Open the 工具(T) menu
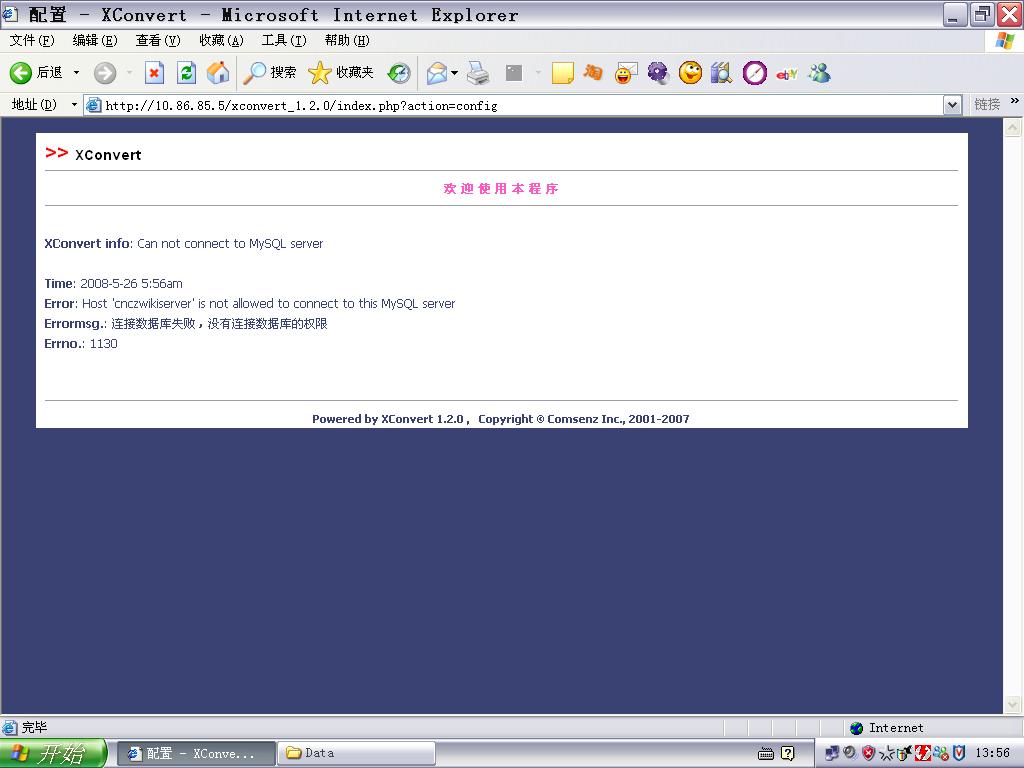Viewport: 1024px width, 768px height. (x=284, y=40)
